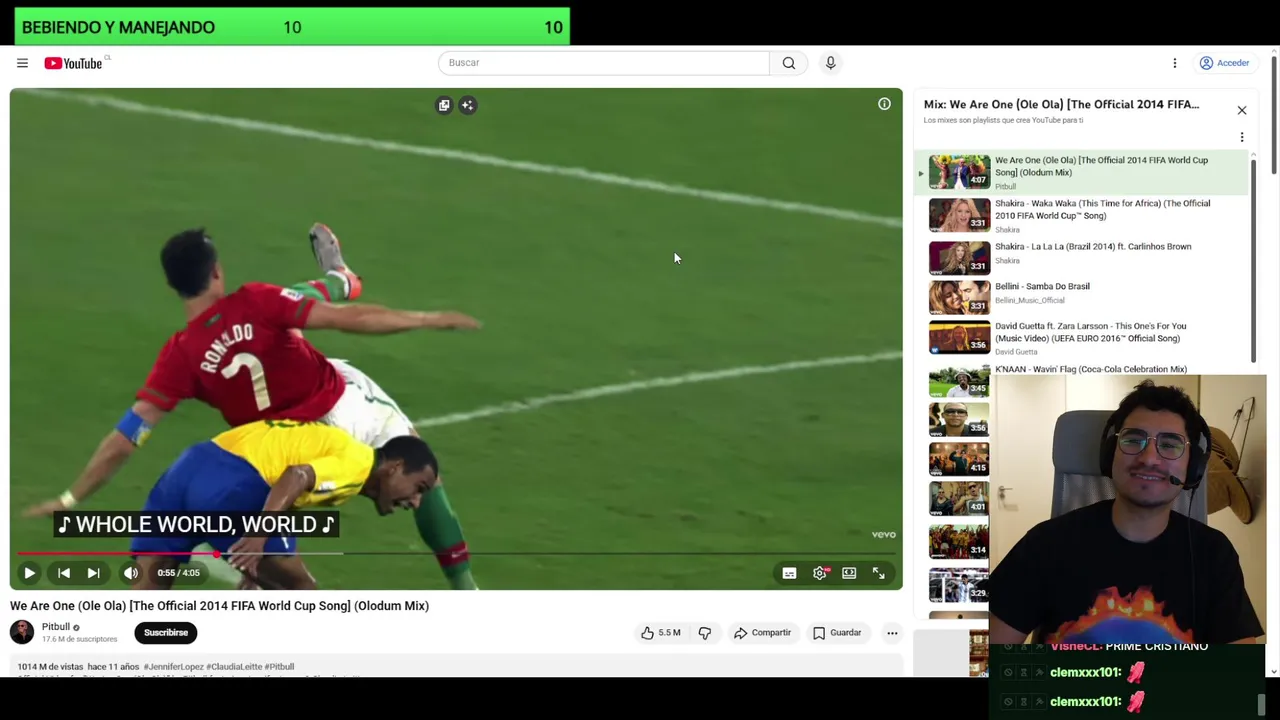Click the sparkle icon atop the video
This screenshot has height=720, width=1280.
[x=467, y=105]
